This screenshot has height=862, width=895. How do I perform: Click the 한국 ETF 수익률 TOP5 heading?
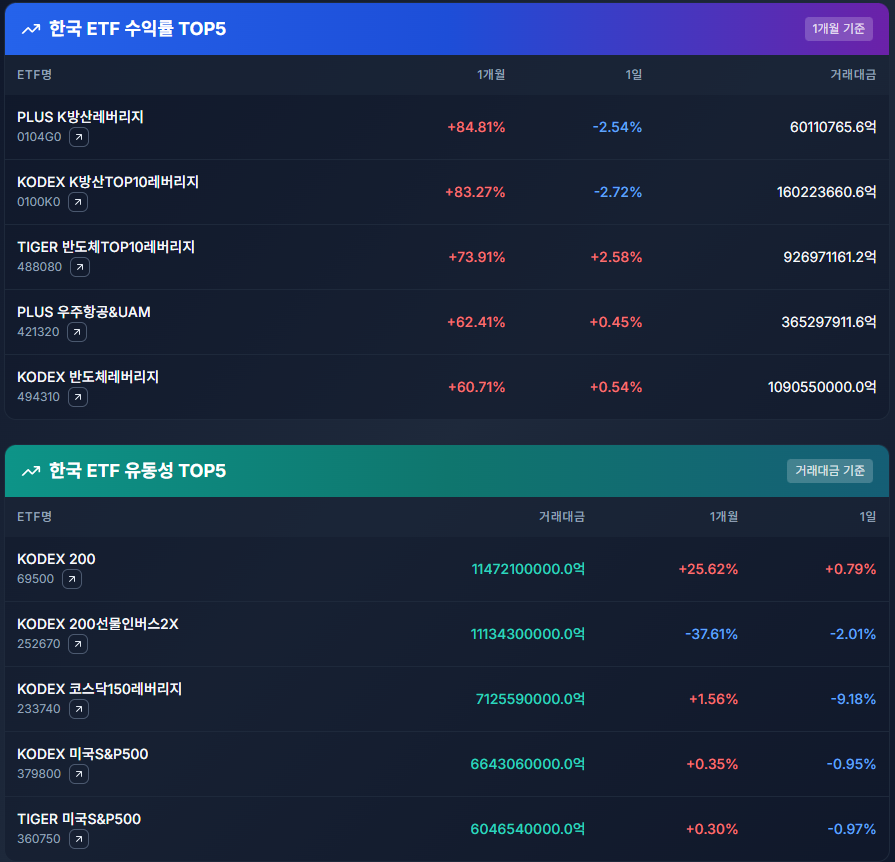137,29
